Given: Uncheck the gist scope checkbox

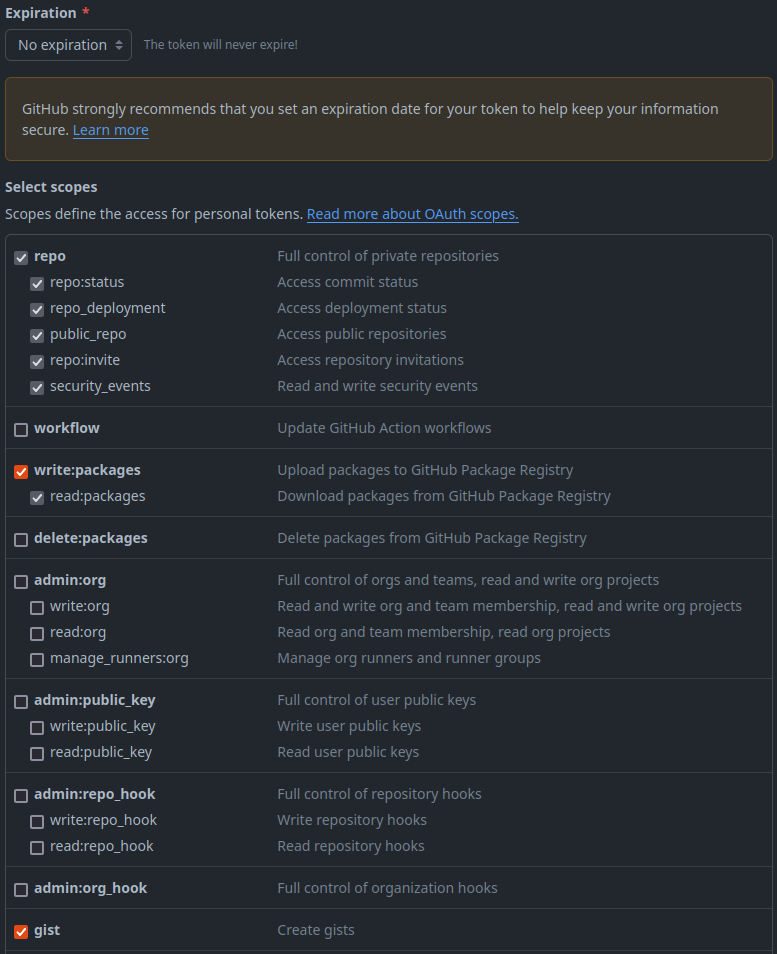Looking at the screenshot, I should [x=21, y=931].
